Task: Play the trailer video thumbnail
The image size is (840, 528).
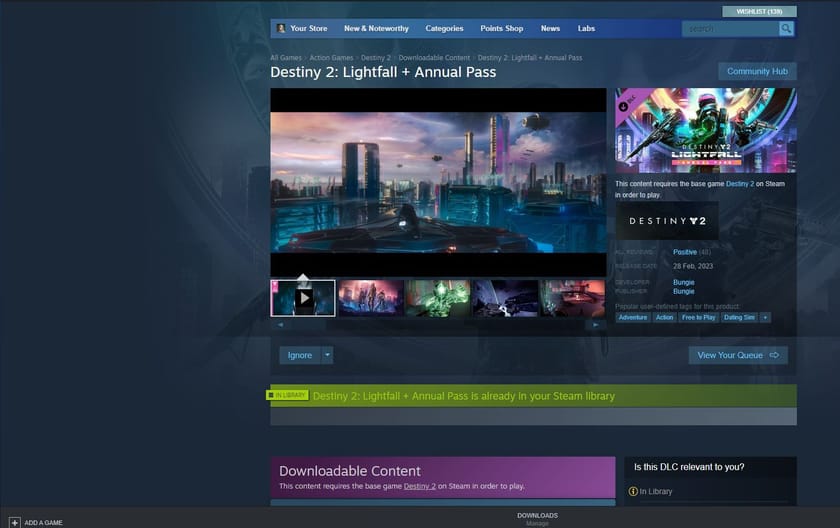Action: coord(304,297)
